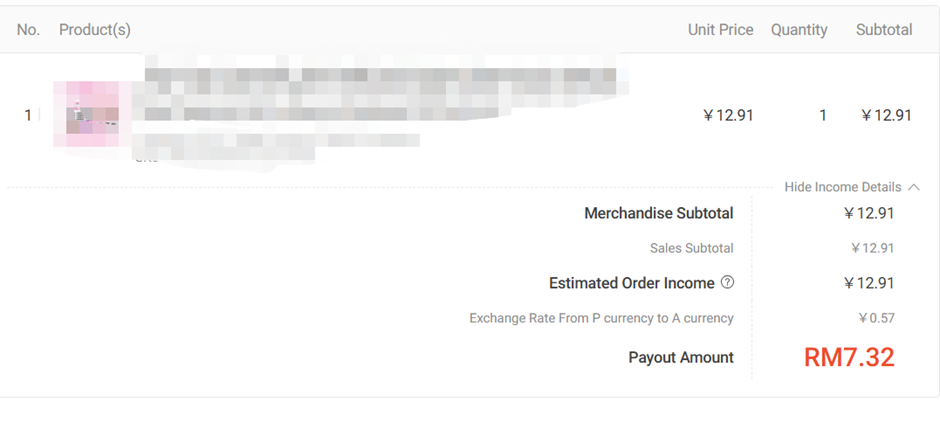Click the Quantity column header
Image resolution: width=940 pixels, height=423 pixels.
point(798,30)
